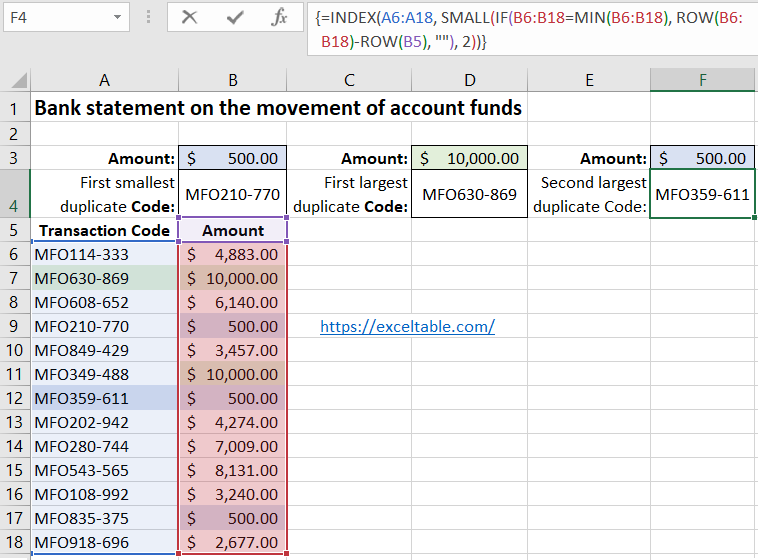Select column F header
This screenshot has height=560, width=758.
pyautogui.click(x=701, y=81)
